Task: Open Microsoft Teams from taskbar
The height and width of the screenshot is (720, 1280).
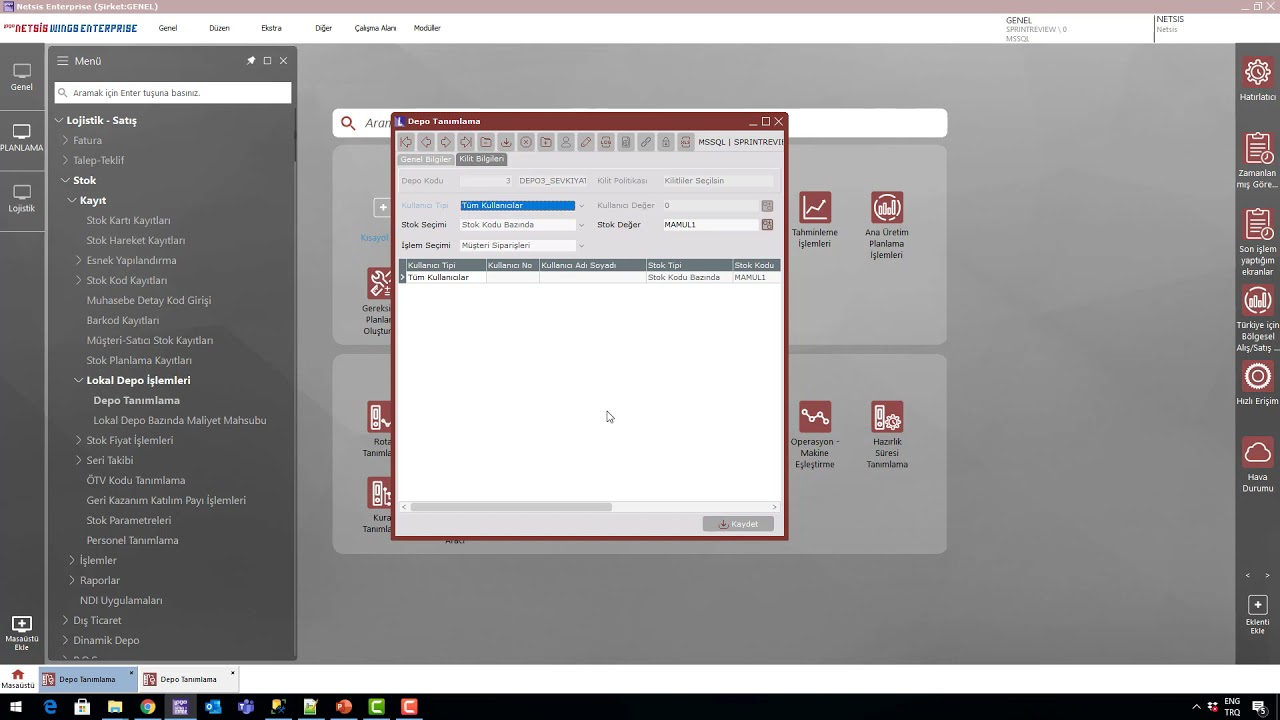Action: coord(245,707)
